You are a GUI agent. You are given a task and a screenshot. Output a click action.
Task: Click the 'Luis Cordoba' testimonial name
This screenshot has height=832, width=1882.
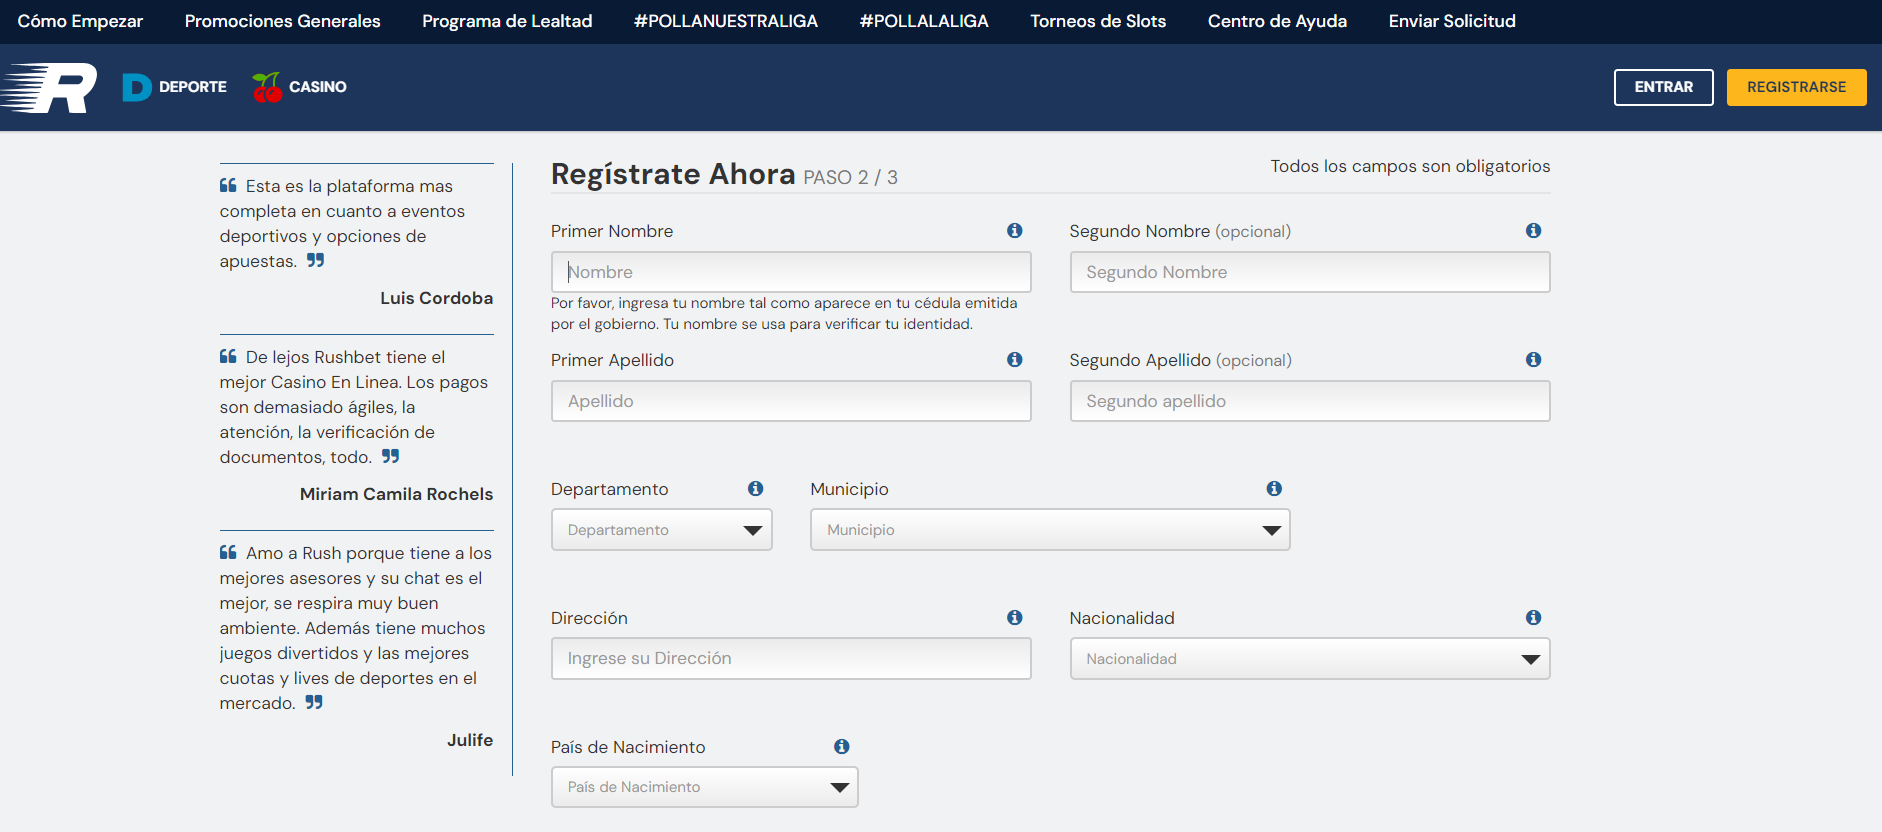[437, 298]
